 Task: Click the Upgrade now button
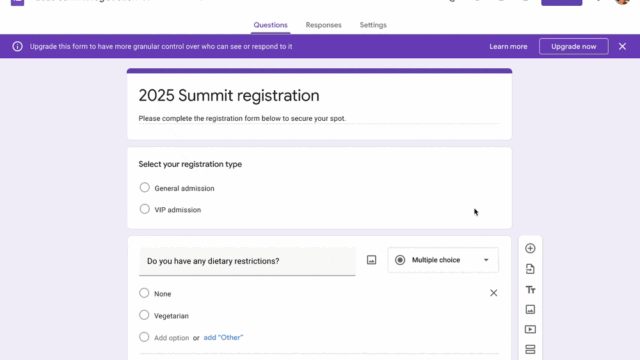[573, 47]
